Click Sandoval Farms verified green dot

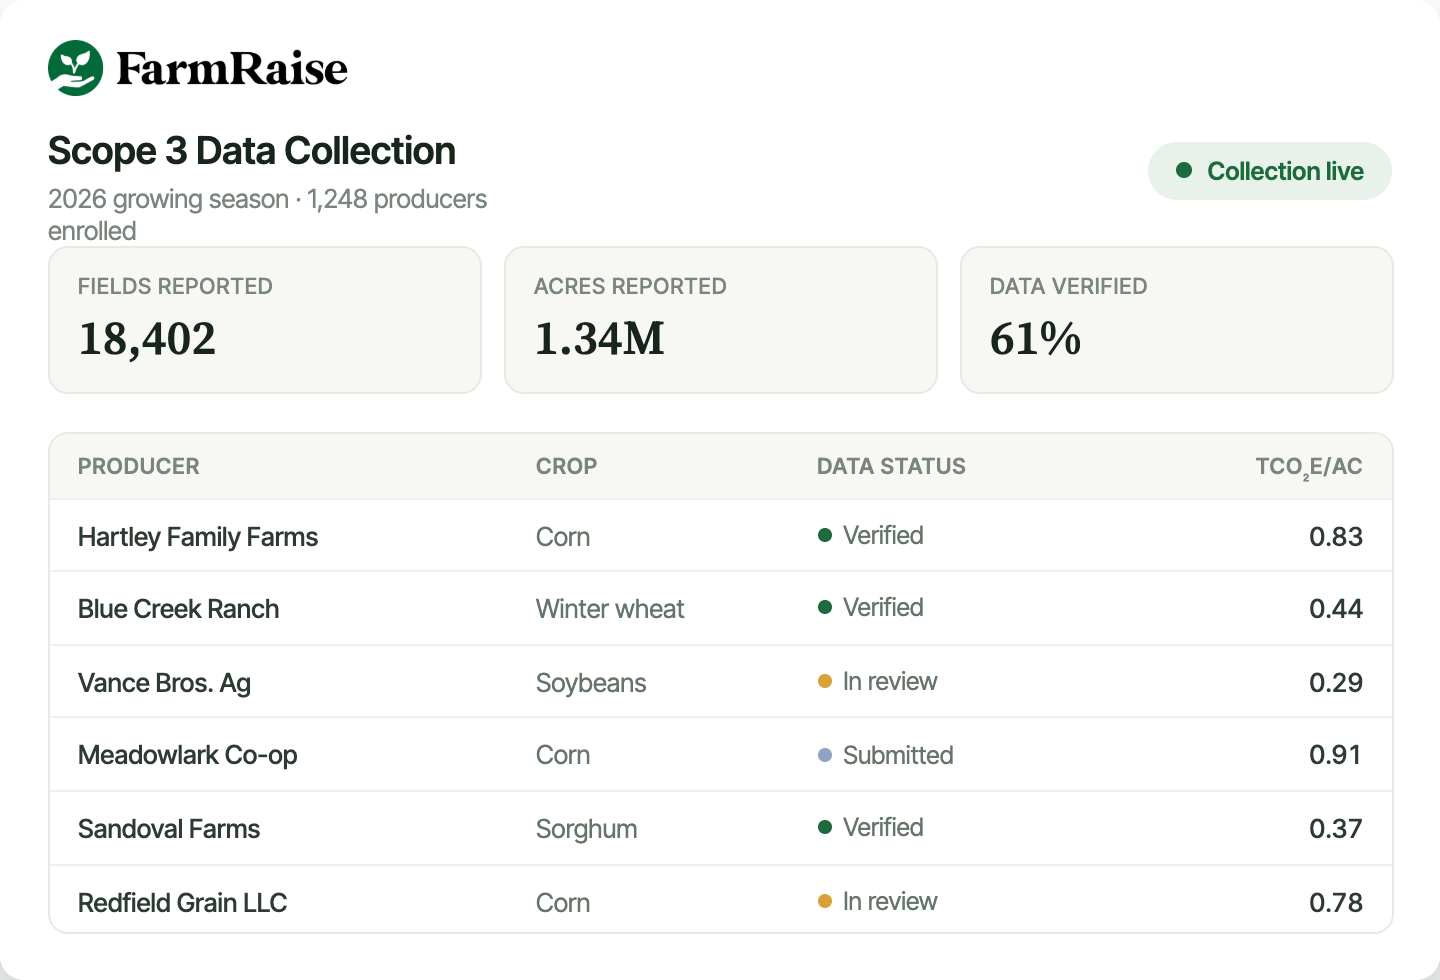[825, 827]
